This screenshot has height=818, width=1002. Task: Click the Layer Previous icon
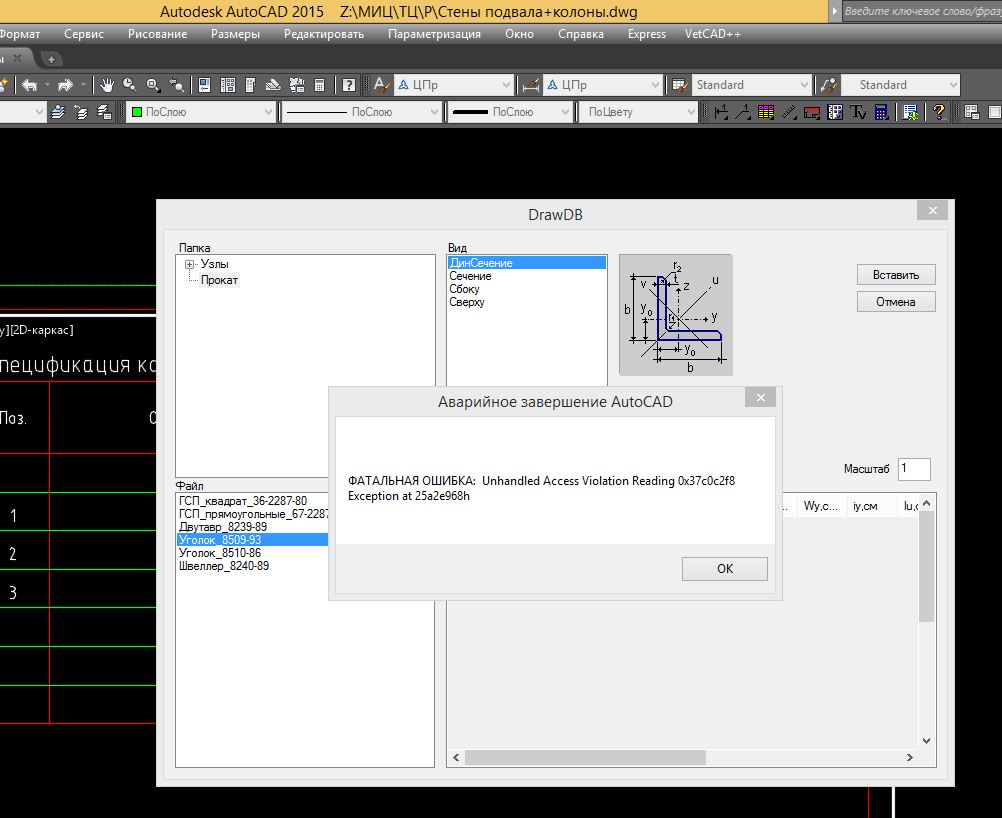[x=81, y=112]
